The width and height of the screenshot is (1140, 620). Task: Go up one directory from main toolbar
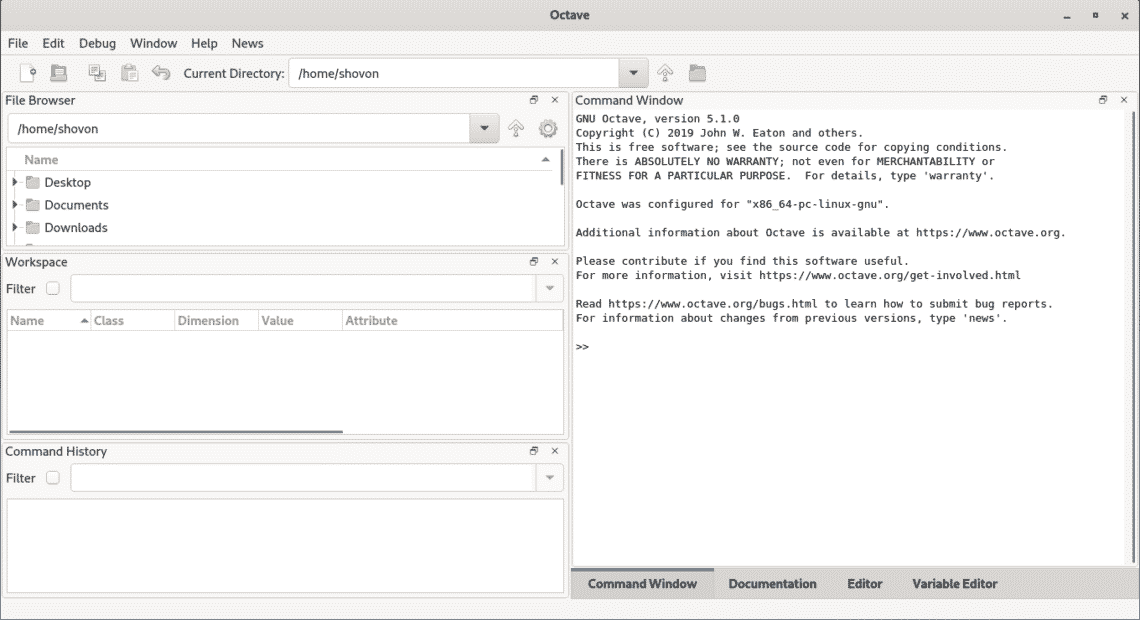[665, 73]
